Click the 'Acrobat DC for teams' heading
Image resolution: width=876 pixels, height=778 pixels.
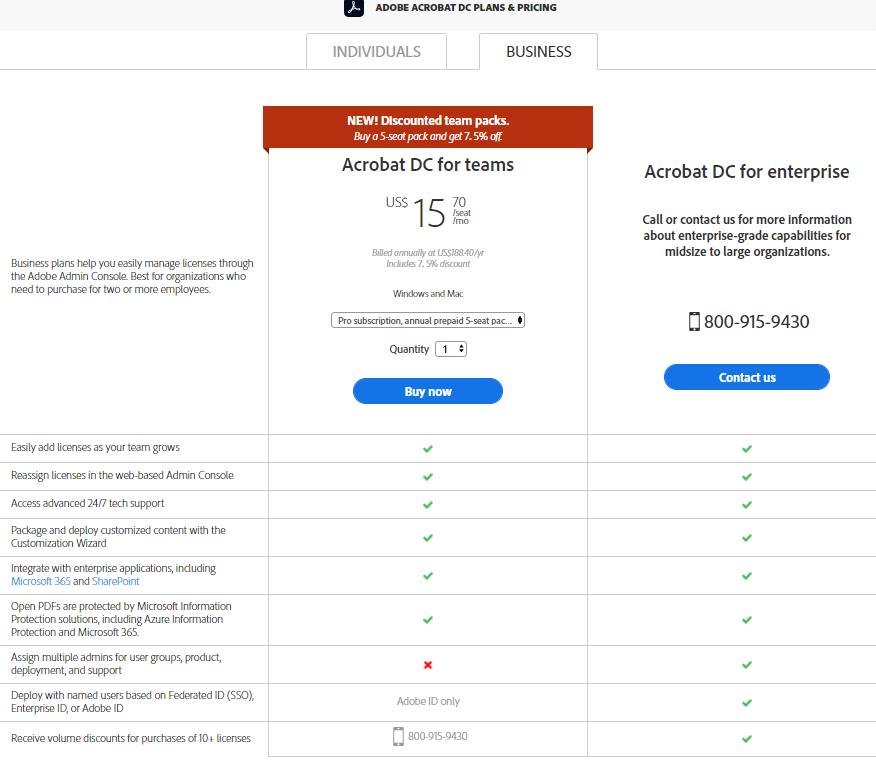(428, 165)
